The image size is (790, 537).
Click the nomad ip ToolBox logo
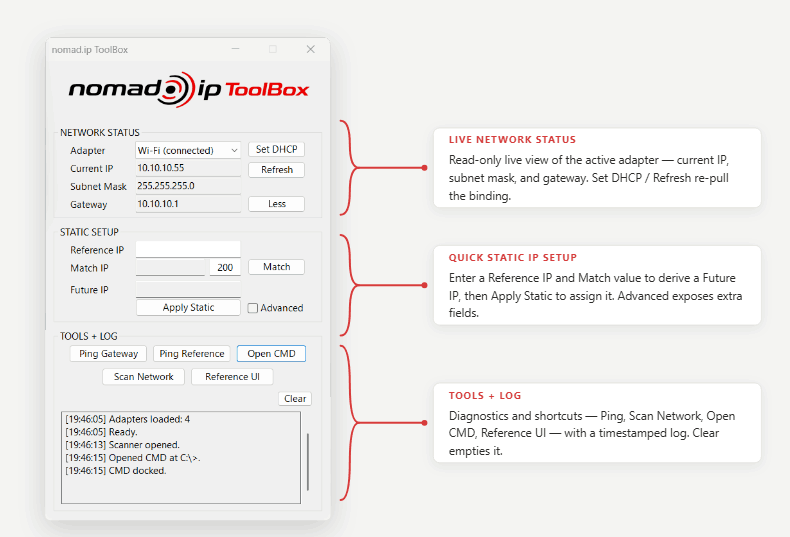pyautogui.click(x=188, y=90)
